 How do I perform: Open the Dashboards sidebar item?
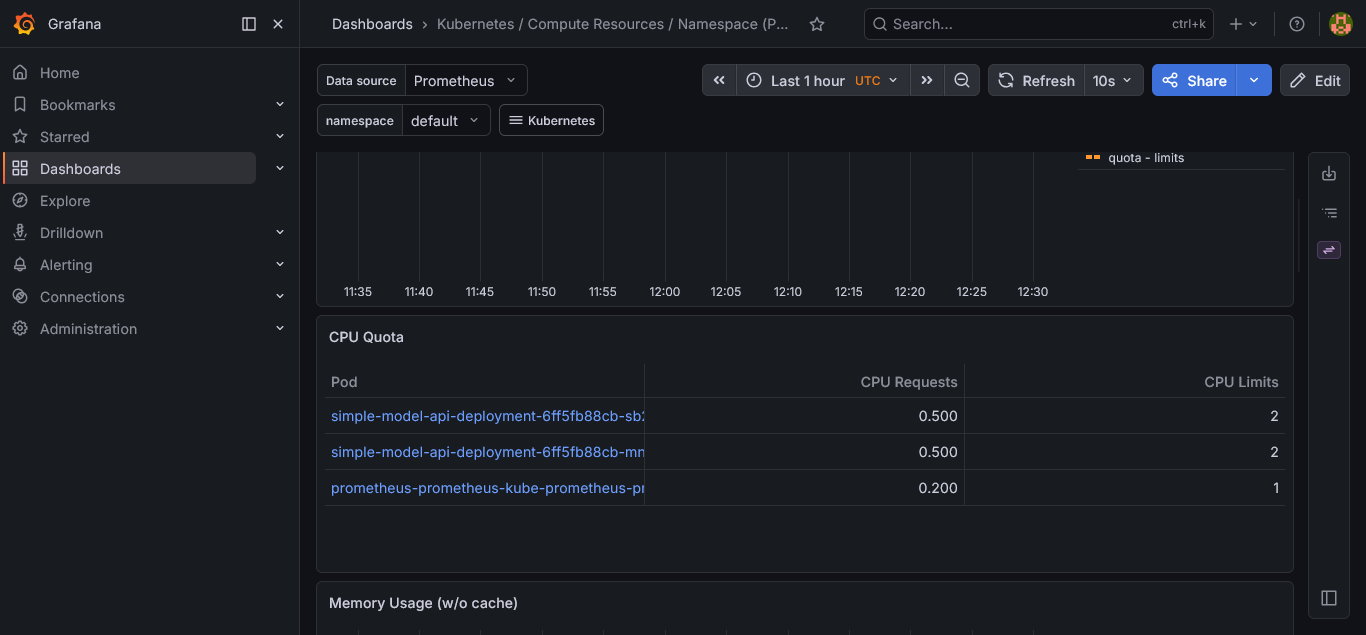tap(130, 169)
